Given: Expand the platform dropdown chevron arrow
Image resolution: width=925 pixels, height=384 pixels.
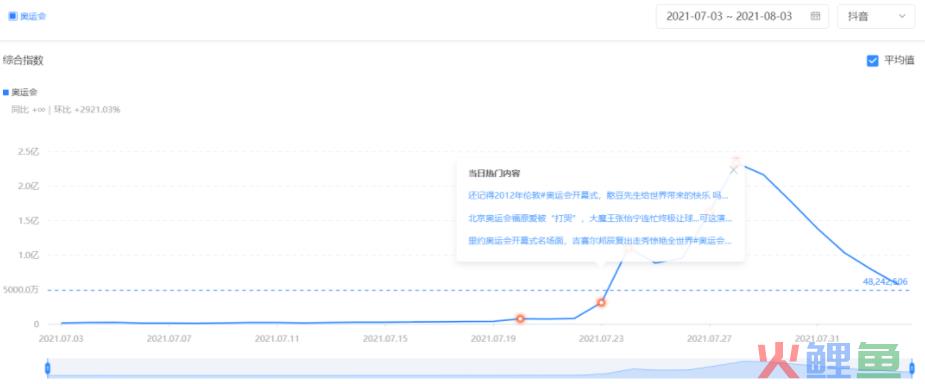Looking at the screenshot, I should (902, 17).
